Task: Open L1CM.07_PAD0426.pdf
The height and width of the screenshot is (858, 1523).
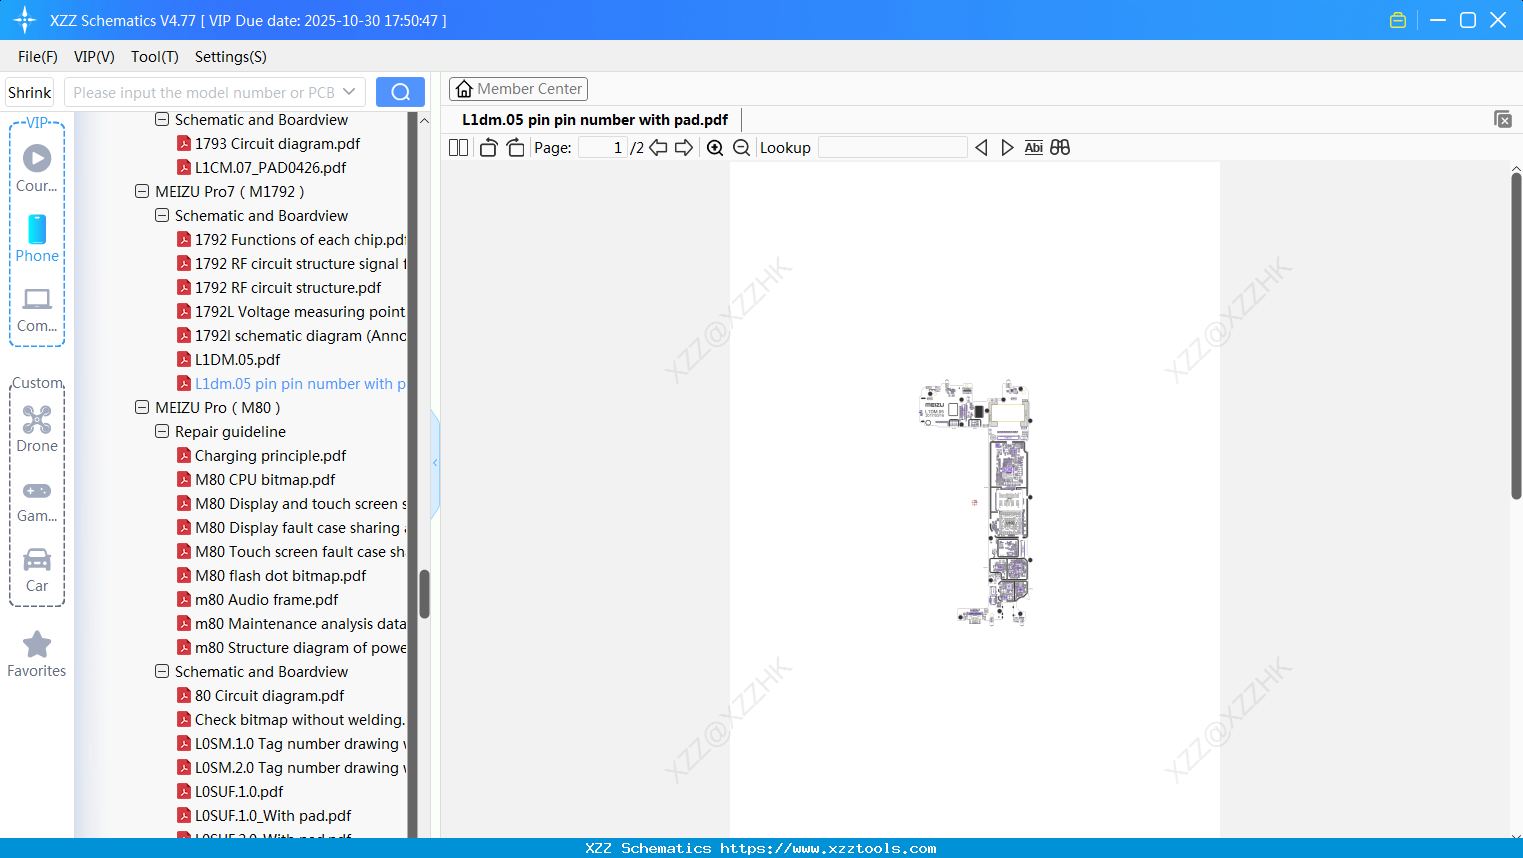Action: point(270,167)
